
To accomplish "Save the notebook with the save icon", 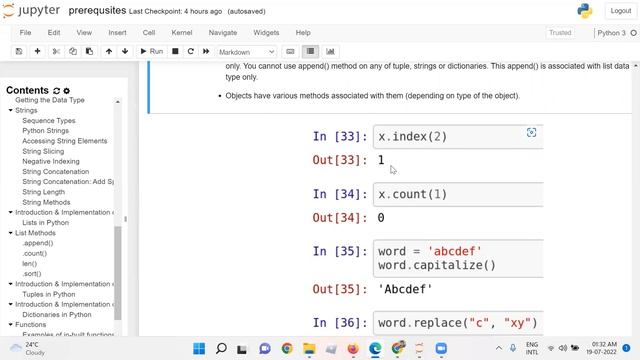I will 19,51.
